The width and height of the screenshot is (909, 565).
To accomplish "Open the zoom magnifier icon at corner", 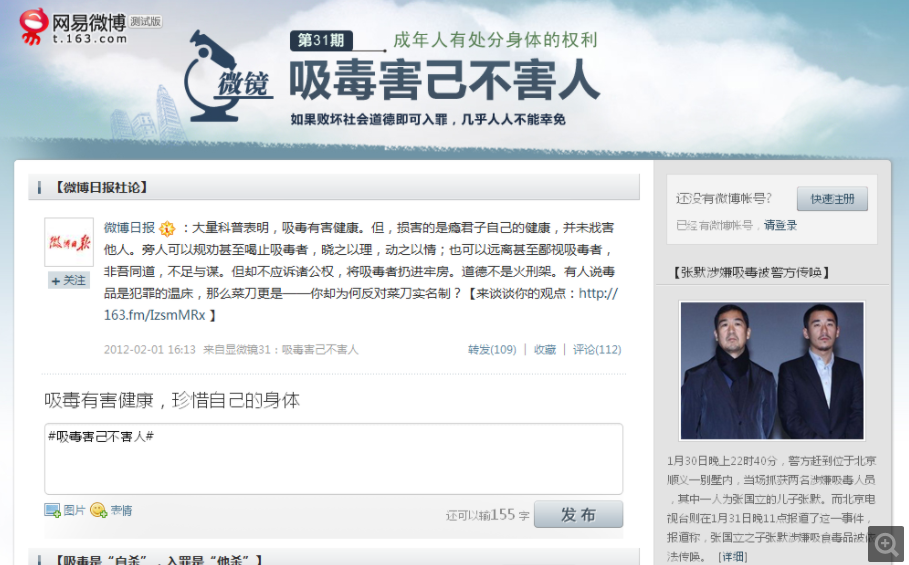I will coord(886,544).
